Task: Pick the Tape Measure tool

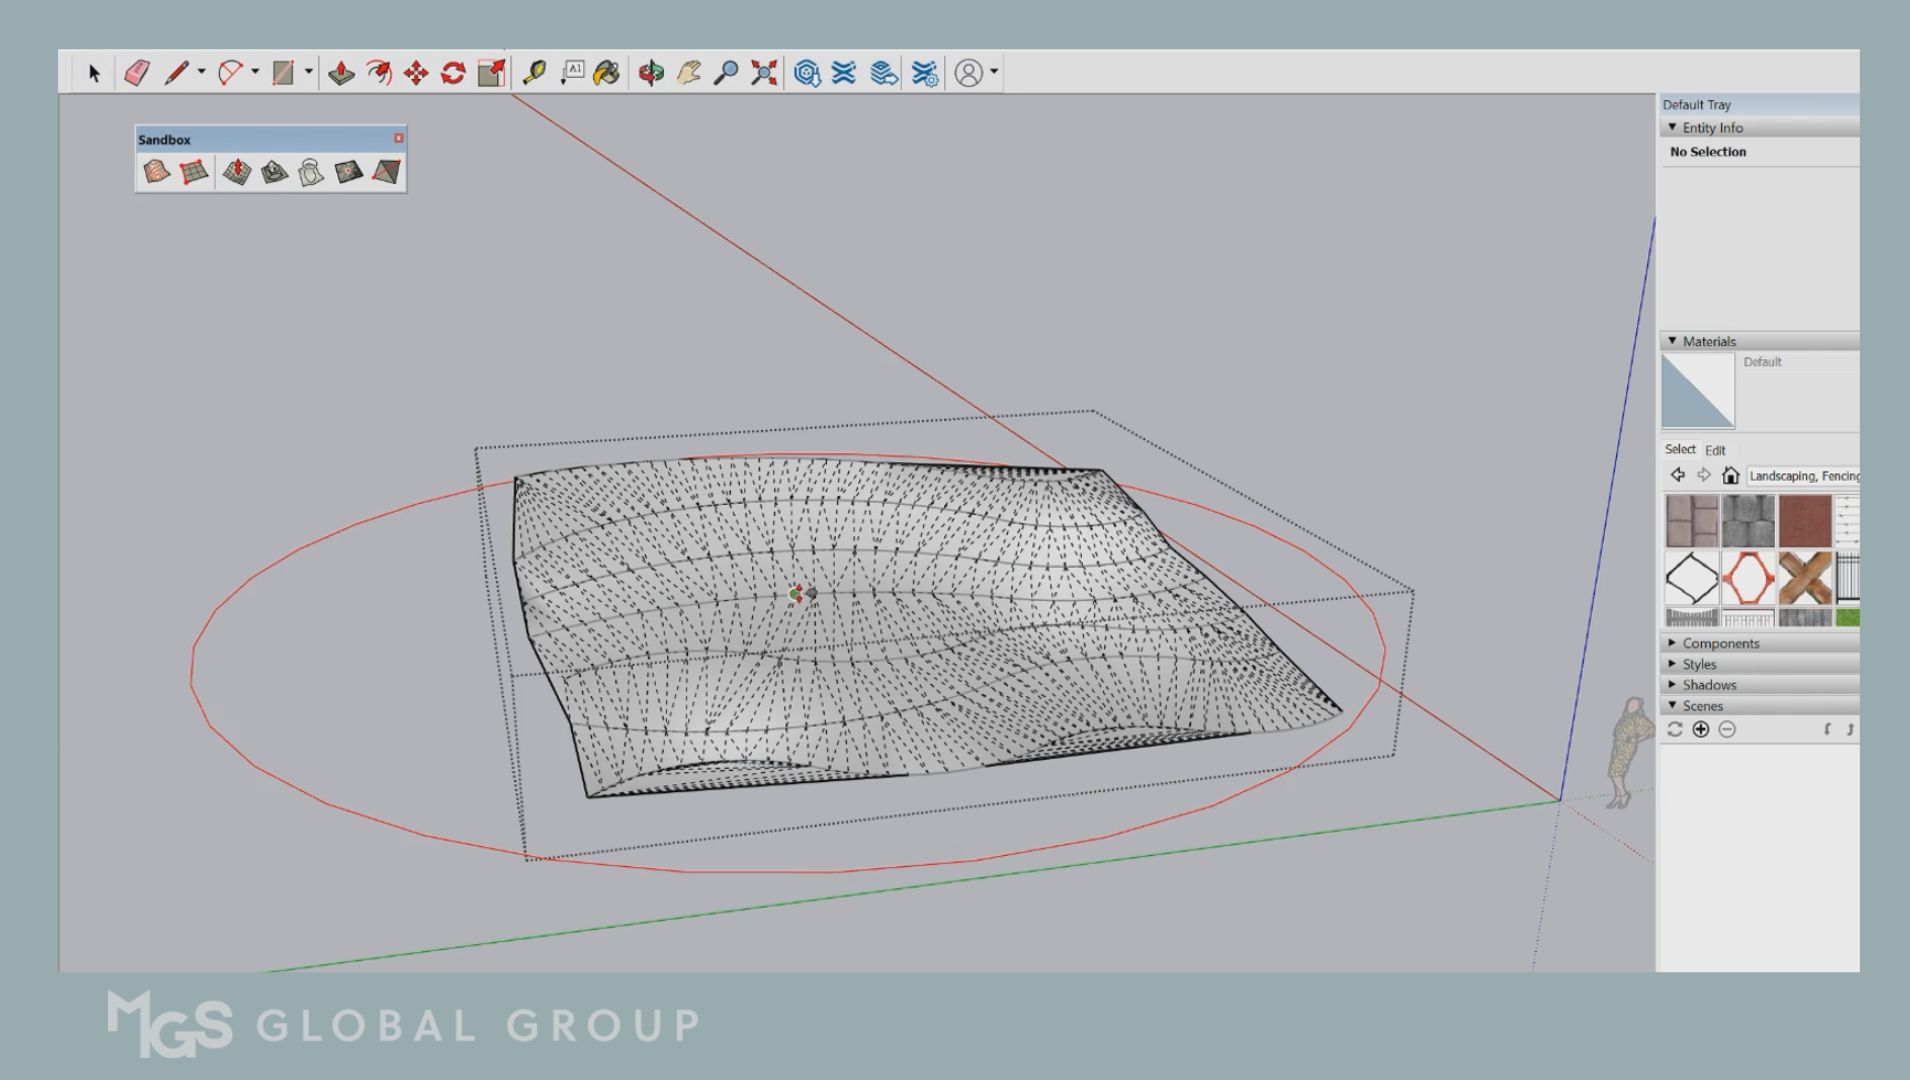Action: [536, 71]
